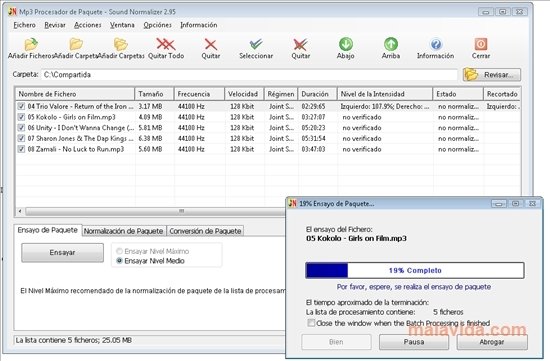Click the Añadir Carpeta folder icon
This screenshot has height=361, width=550.
[76, 44]
